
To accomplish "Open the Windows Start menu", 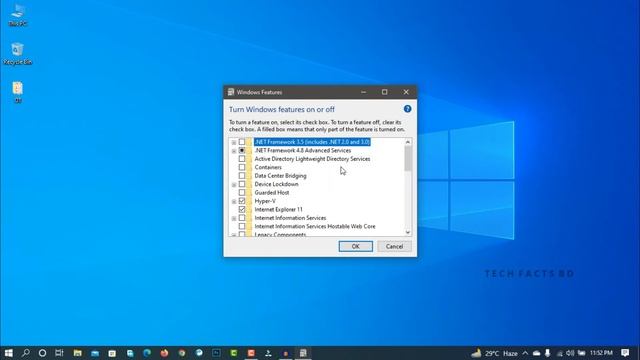I will tap(9, 353).
